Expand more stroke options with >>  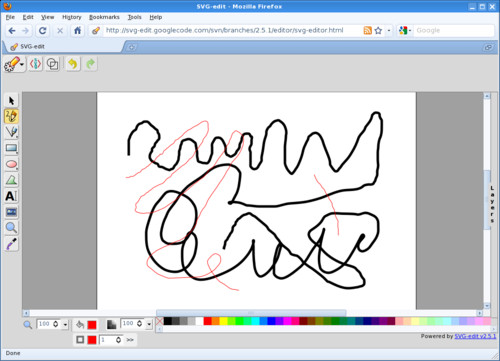coord(130,340)
